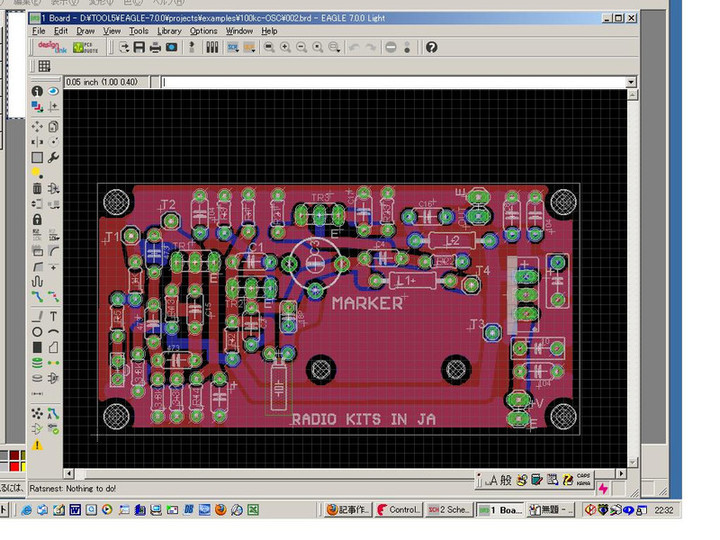
Task: Open the Library menu
Action: pos(169,31)
